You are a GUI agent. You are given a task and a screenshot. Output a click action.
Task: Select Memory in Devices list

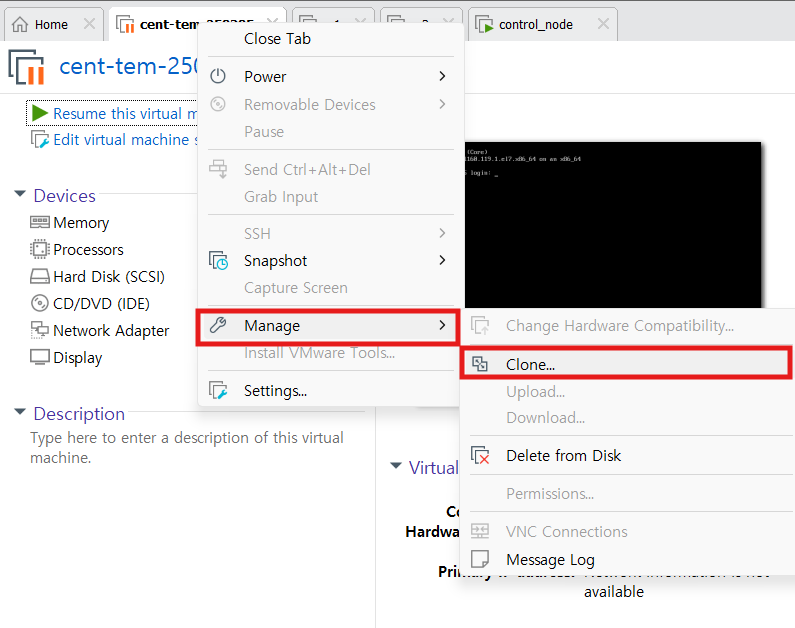tap(81, 223)
